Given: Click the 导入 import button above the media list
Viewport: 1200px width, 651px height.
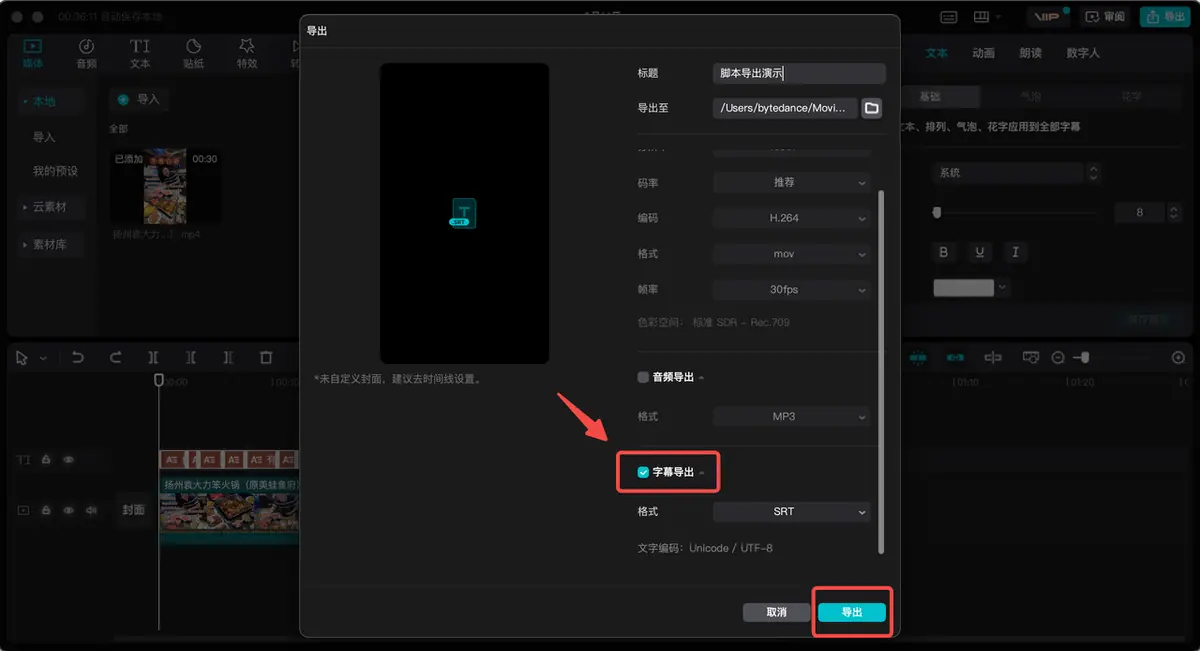Looking at the screenshot, I should pyautogui.click(x=139, y=99).
